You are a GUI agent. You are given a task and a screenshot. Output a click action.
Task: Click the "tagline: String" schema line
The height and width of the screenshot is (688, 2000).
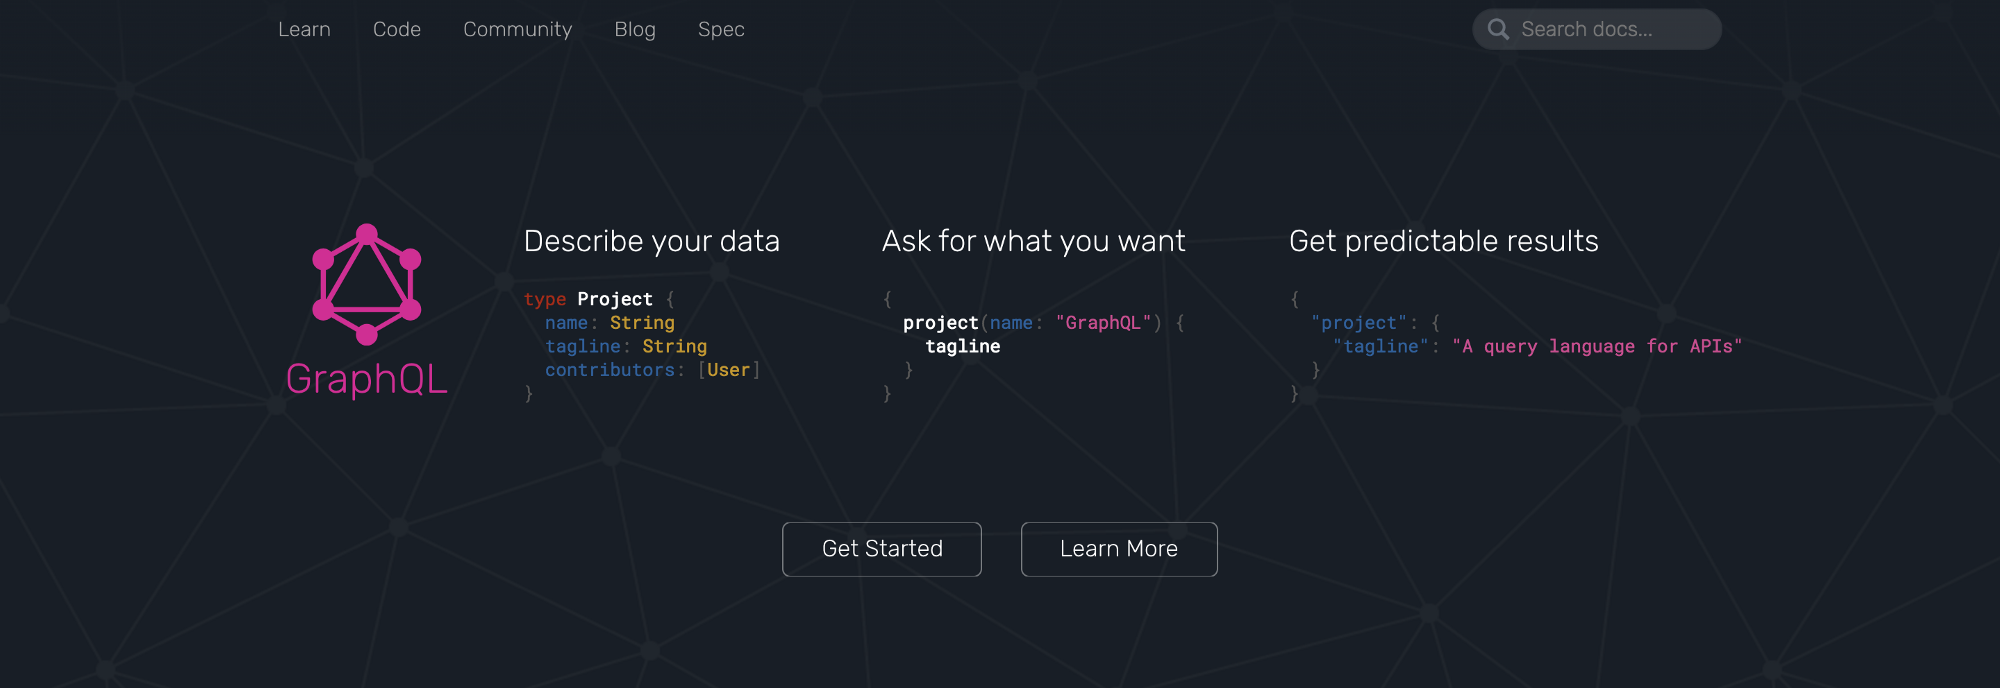click(626, 346)
